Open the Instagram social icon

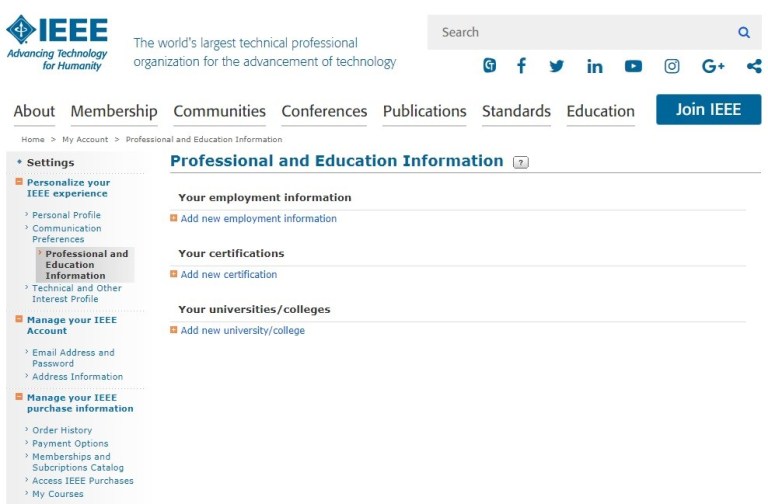click(672, 66)
